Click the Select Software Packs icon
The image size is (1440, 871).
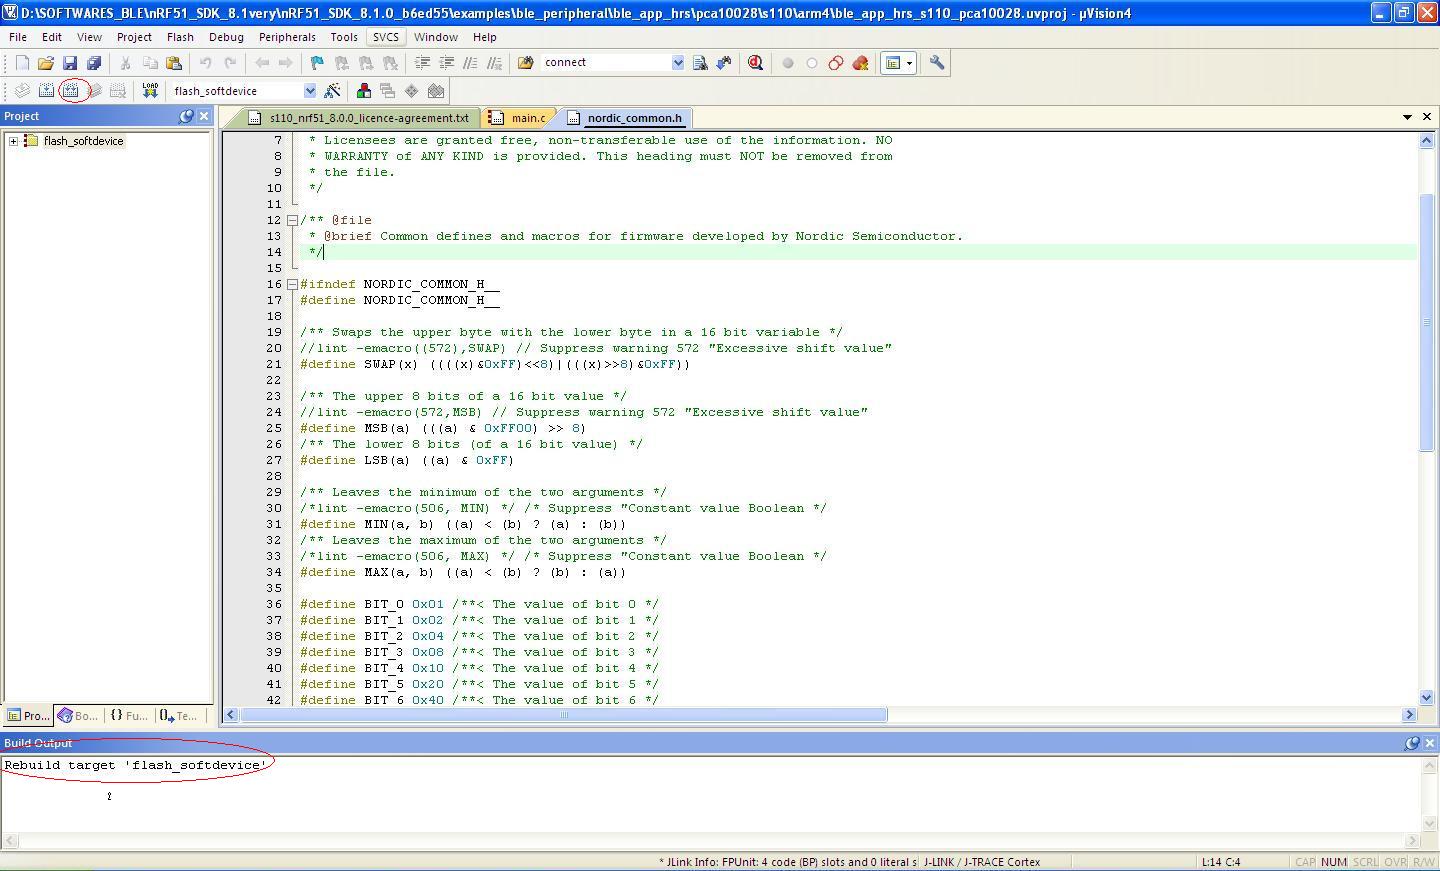tap(436, 91)
